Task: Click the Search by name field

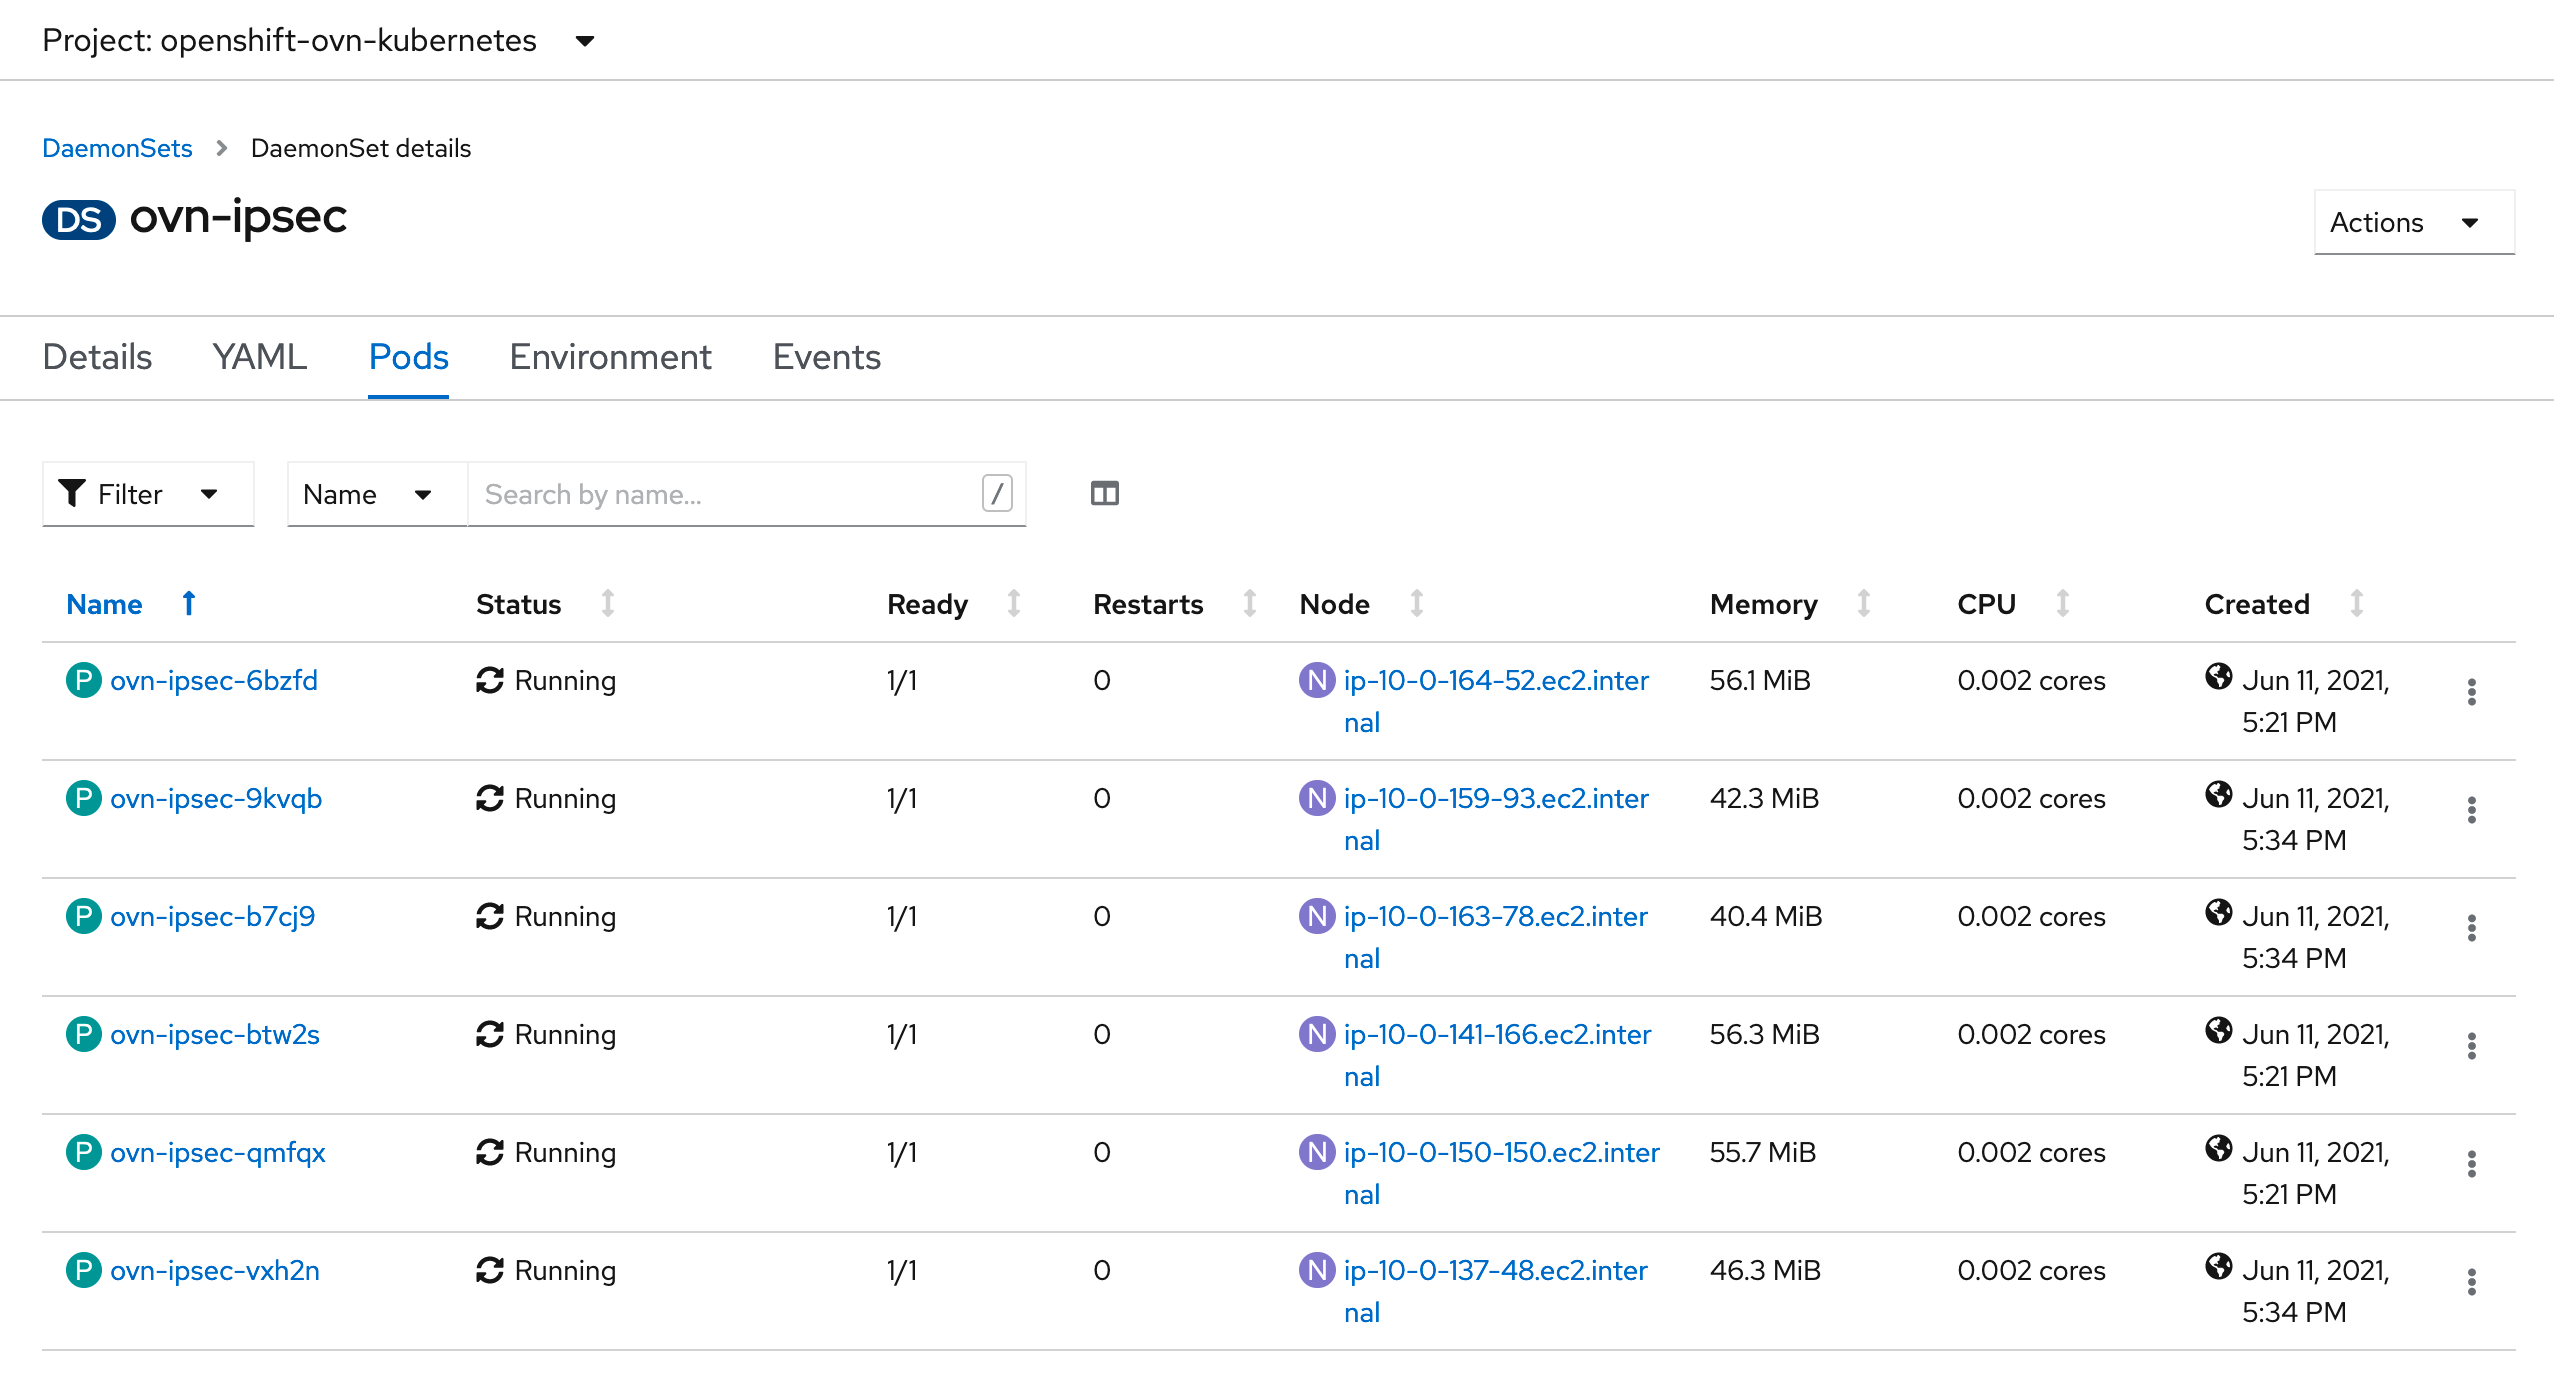Action: pos(725,494)
